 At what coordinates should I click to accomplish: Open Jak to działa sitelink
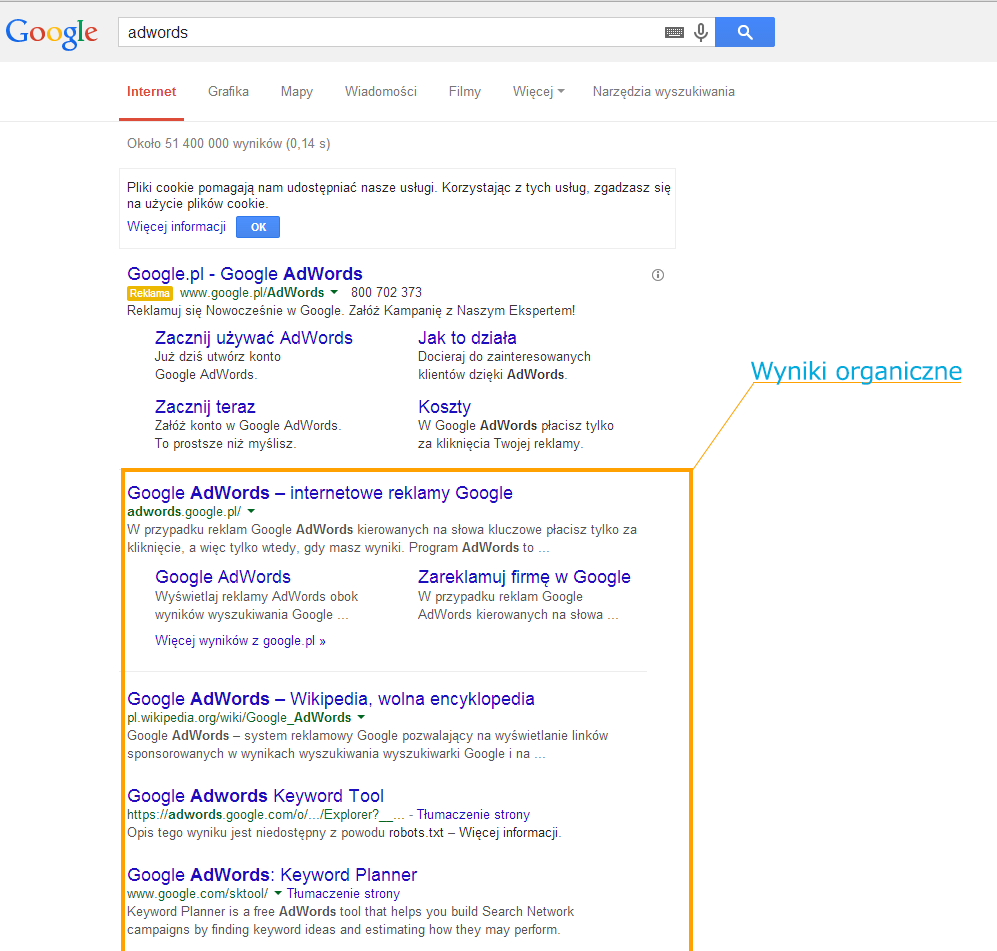(467, 338)
